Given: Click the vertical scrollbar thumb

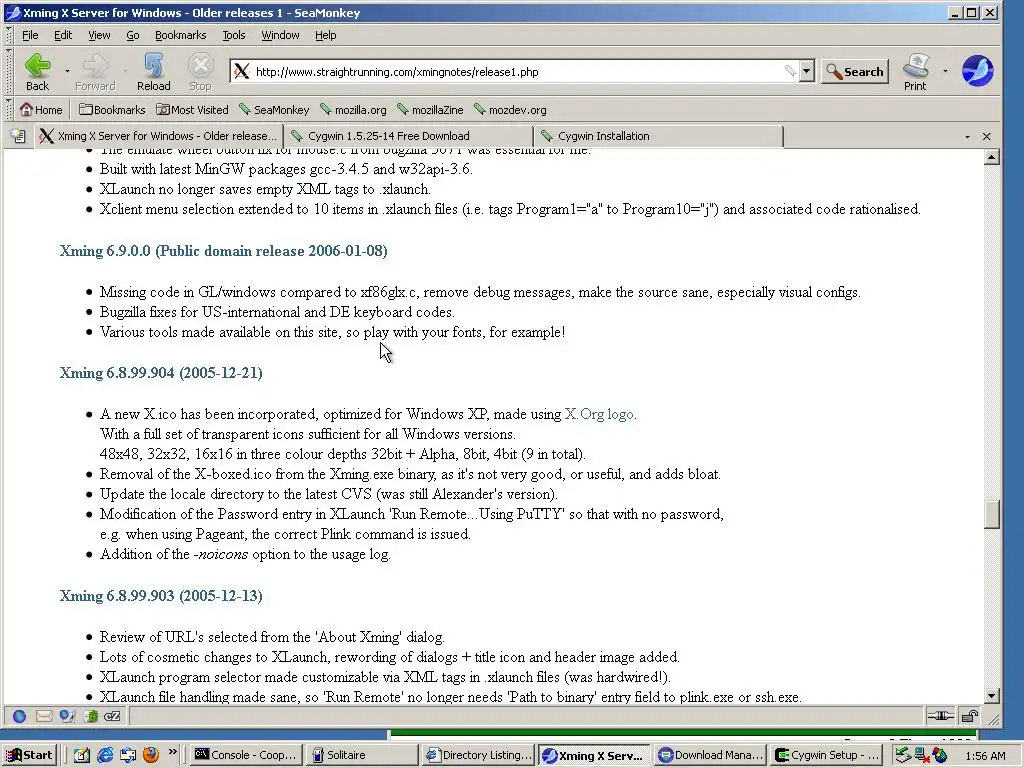Looking at the screenshot, I should point(991,514).
